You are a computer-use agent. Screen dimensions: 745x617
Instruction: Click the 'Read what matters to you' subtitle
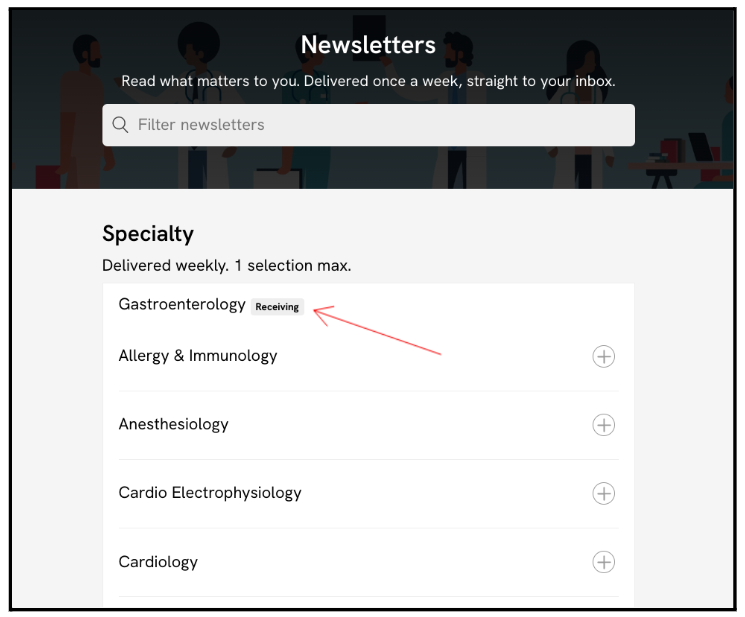(x=368, y=81)
